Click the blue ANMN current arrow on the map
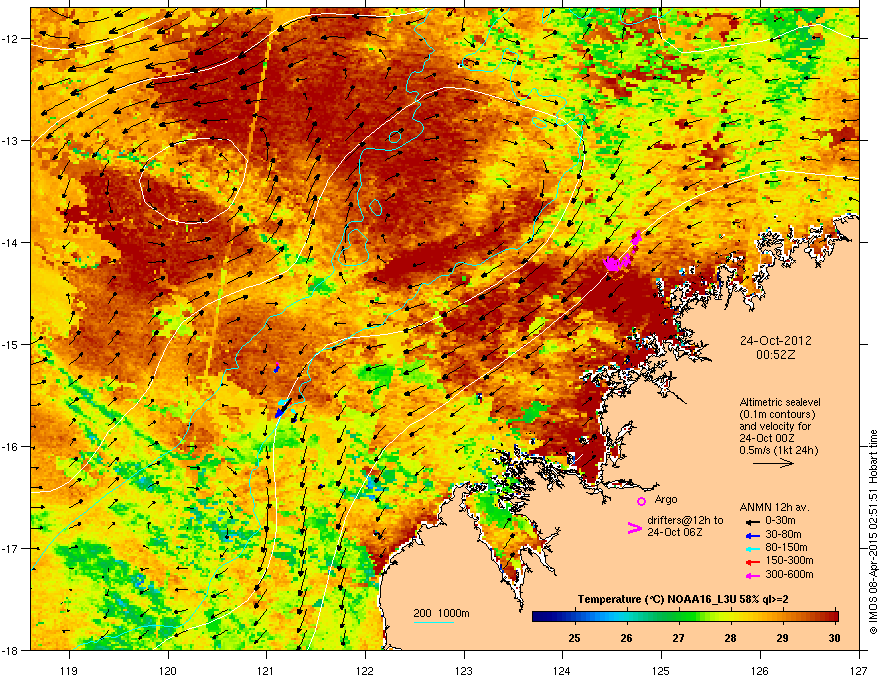The height and width of the screenshot is (680, 880). tap(283, 408)
